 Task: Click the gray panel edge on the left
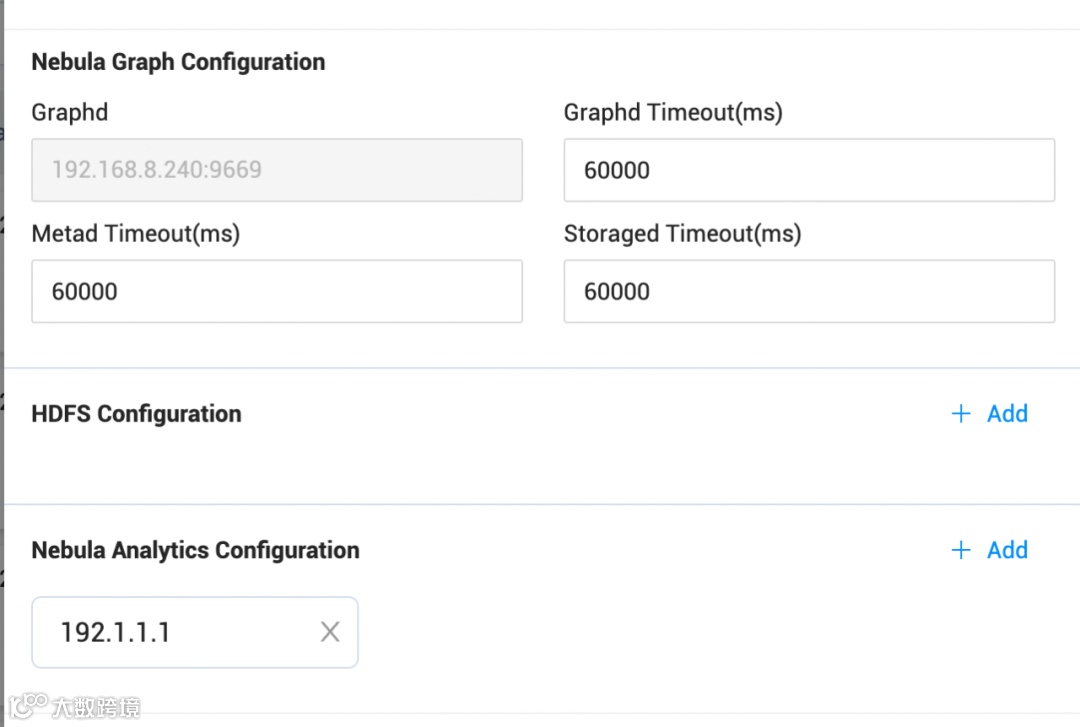pos(2,300)
